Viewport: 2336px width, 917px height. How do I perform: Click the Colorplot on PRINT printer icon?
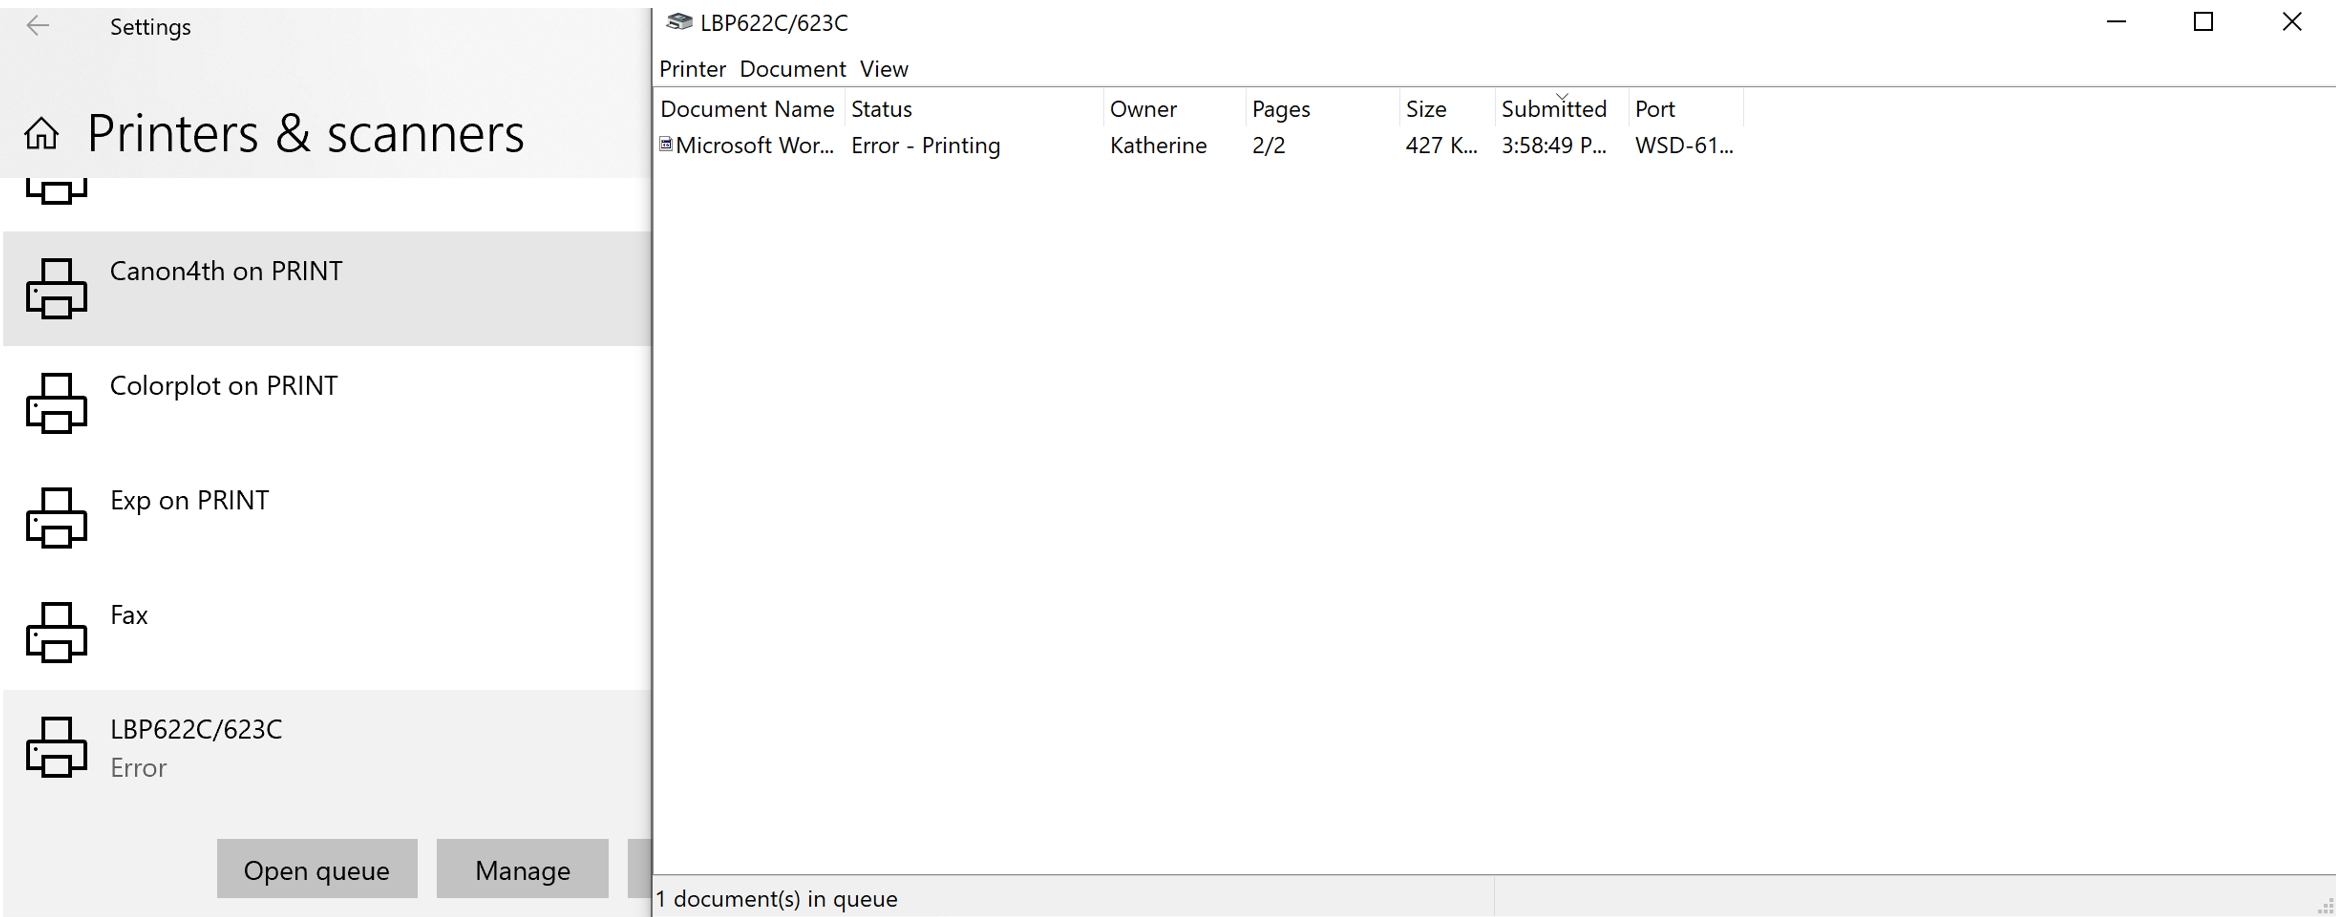[56, 403]
